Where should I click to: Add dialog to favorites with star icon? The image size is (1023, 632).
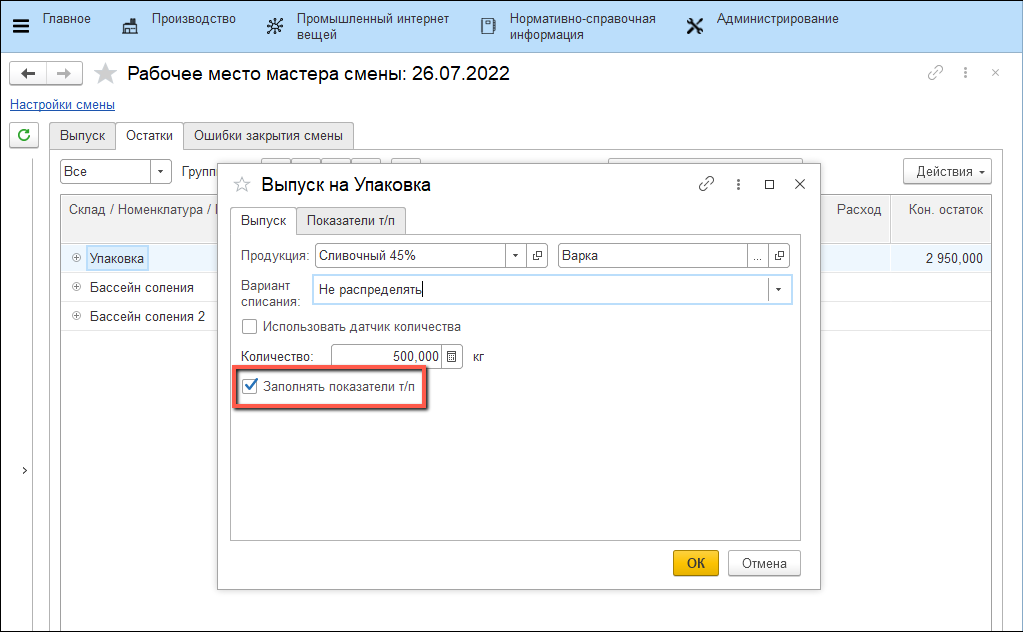pos(241,184)
